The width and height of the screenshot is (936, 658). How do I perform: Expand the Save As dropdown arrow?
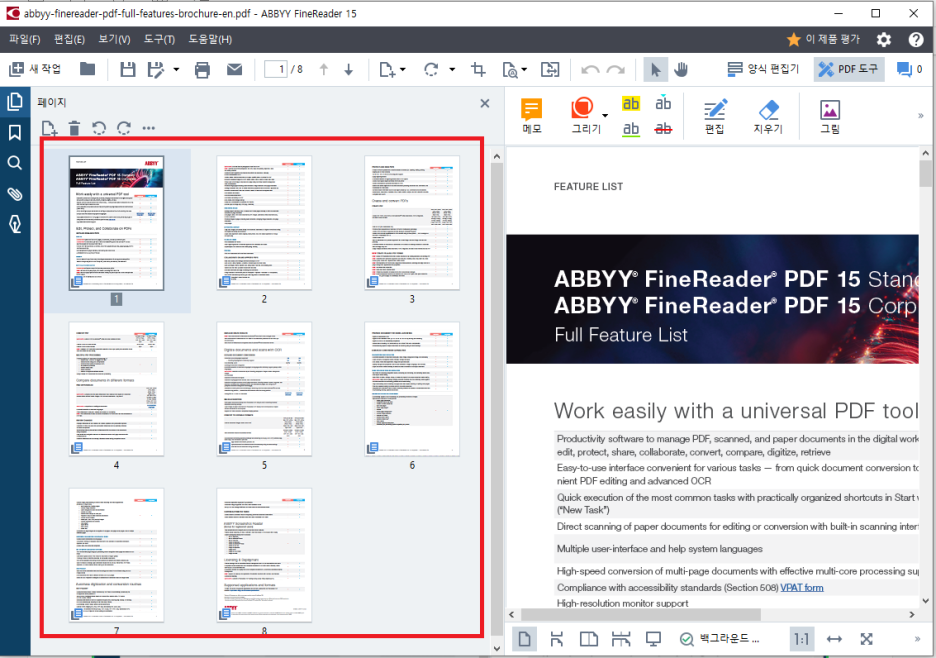click(176, 70)
